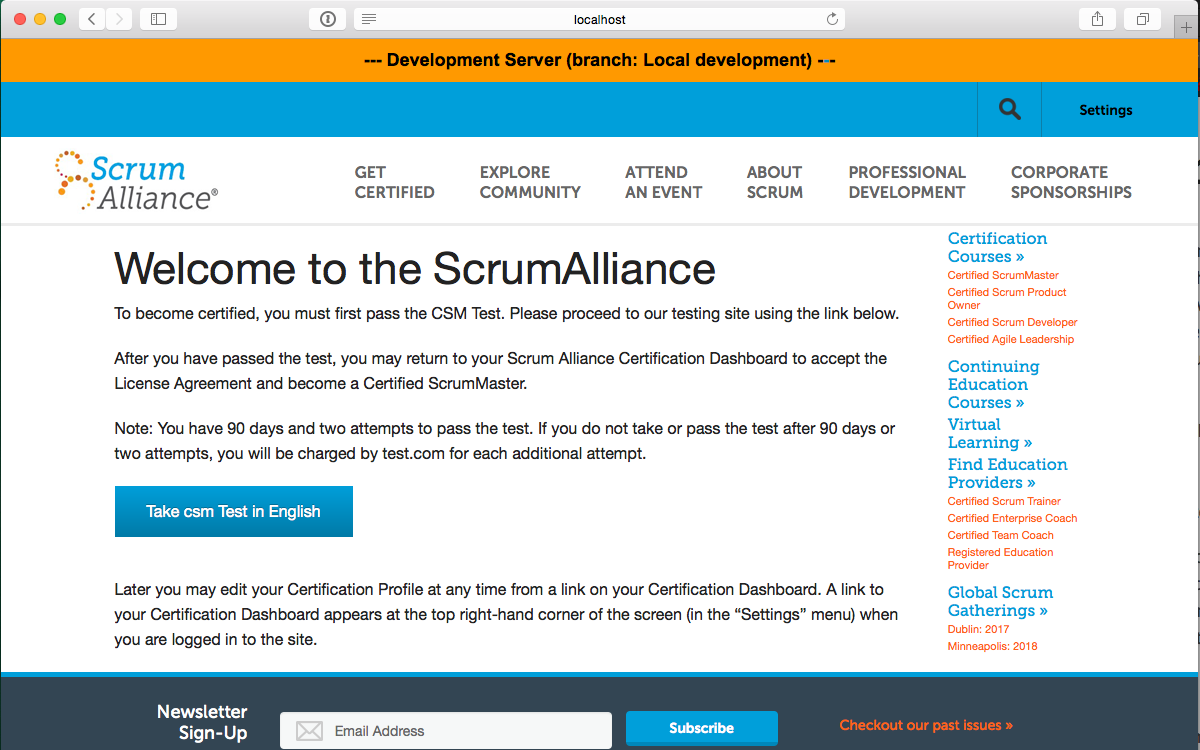Minimize the Safari window

click(x=40, y=19)
